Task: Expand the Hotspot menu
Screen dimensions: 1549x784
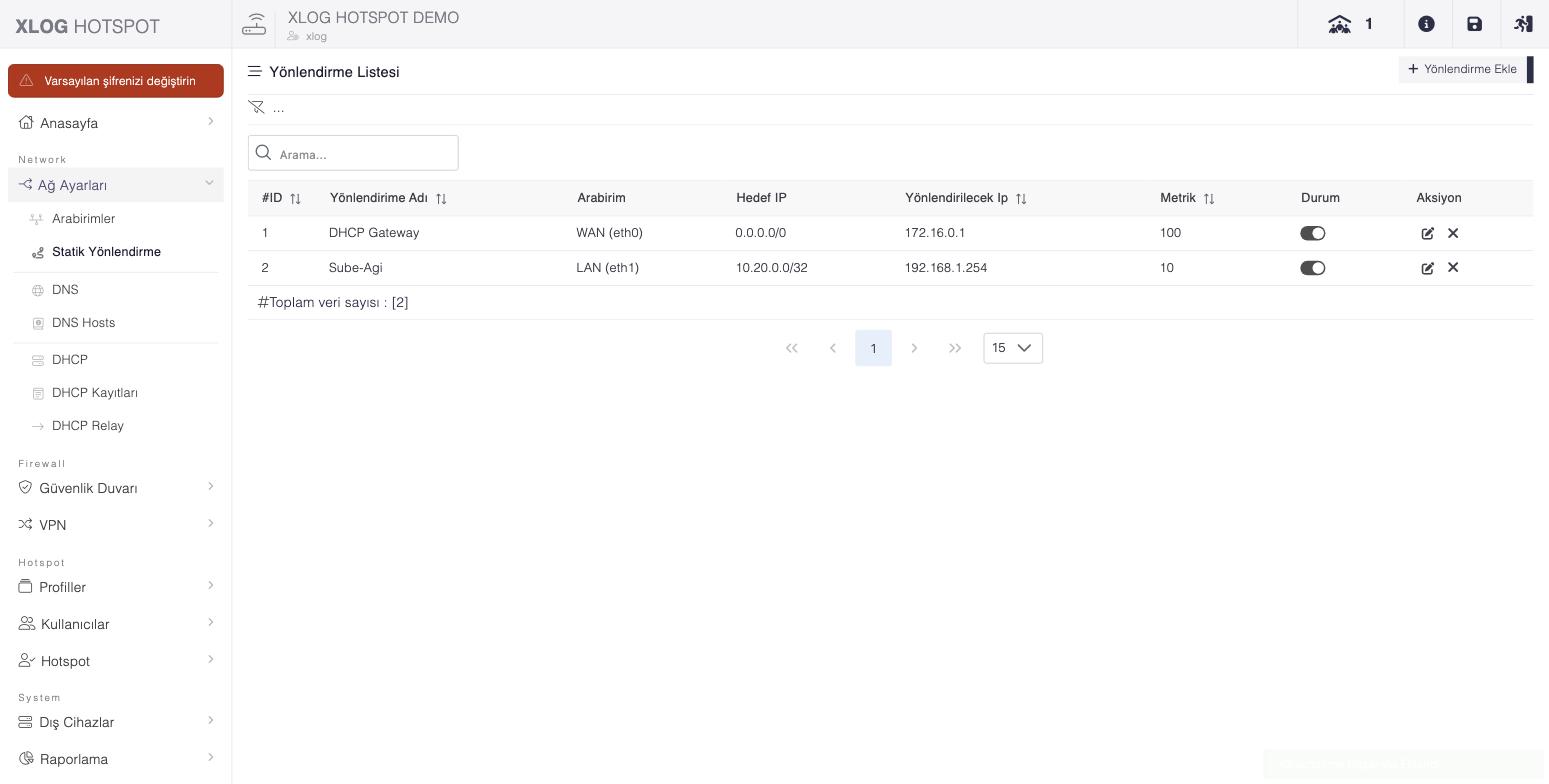Action: click(116, 661)
